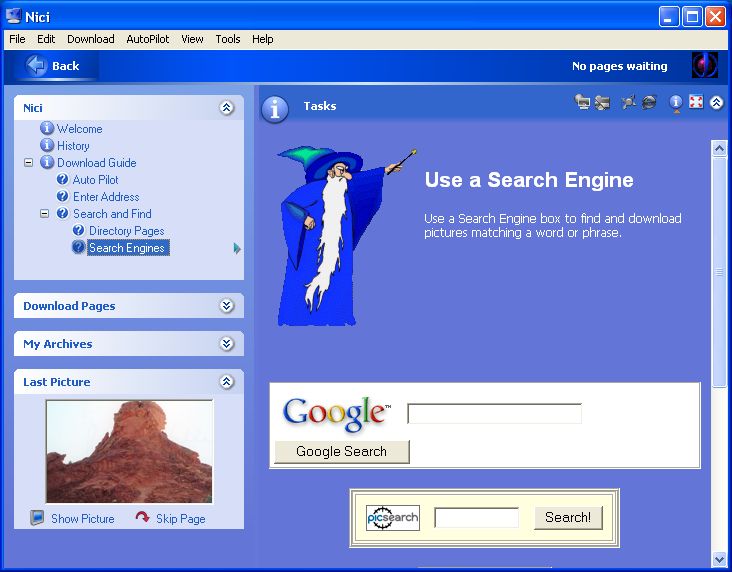Image resolution: width=732 pixels, height=572 pixels.
Task: Expand the Download Pages panel
Action: click(x=226, y=306)
